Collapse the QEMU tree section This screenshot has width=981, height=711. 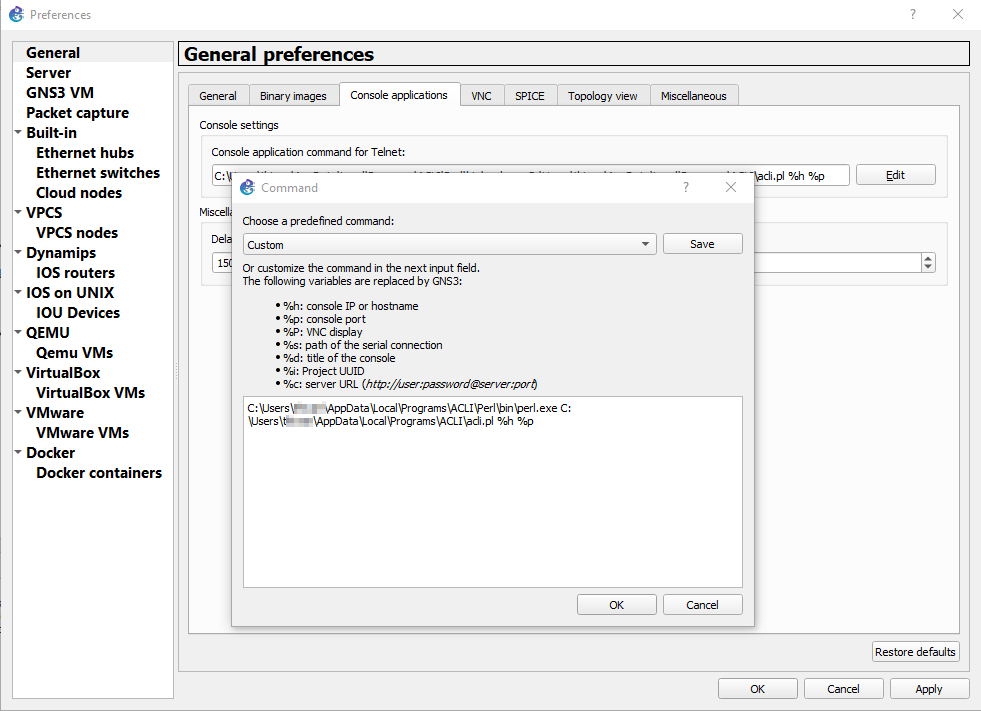pos(18,333)
